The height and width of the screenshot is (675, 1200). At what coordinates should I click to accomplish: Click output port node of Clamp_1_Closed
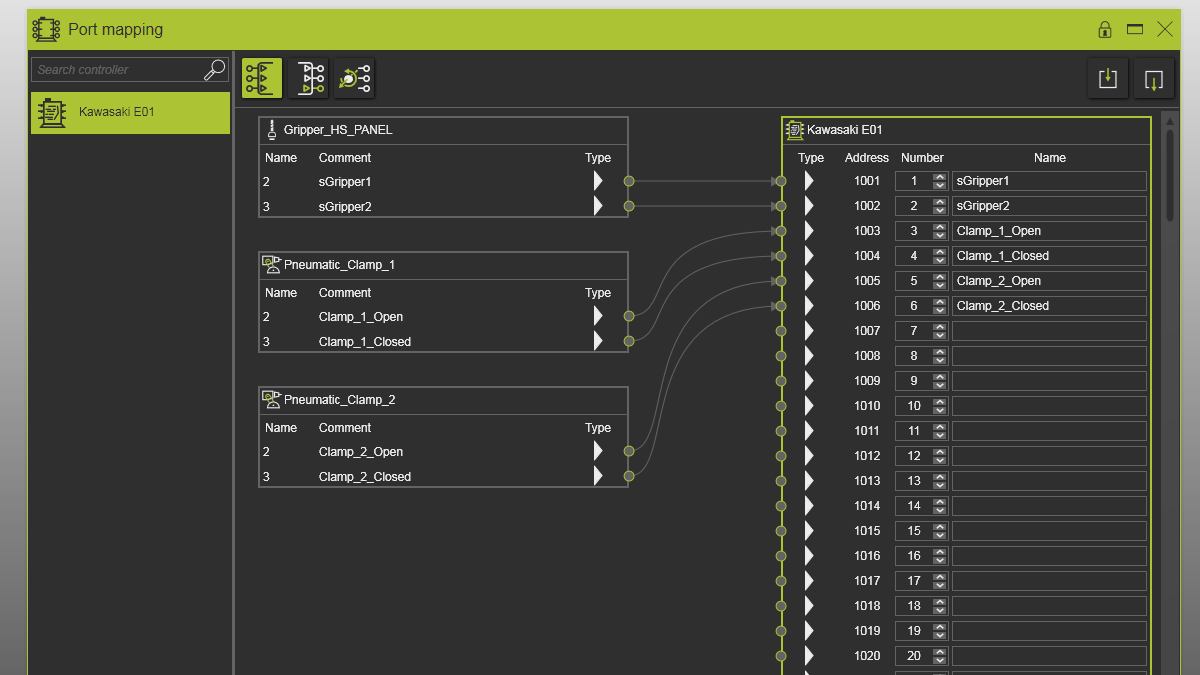629,341
